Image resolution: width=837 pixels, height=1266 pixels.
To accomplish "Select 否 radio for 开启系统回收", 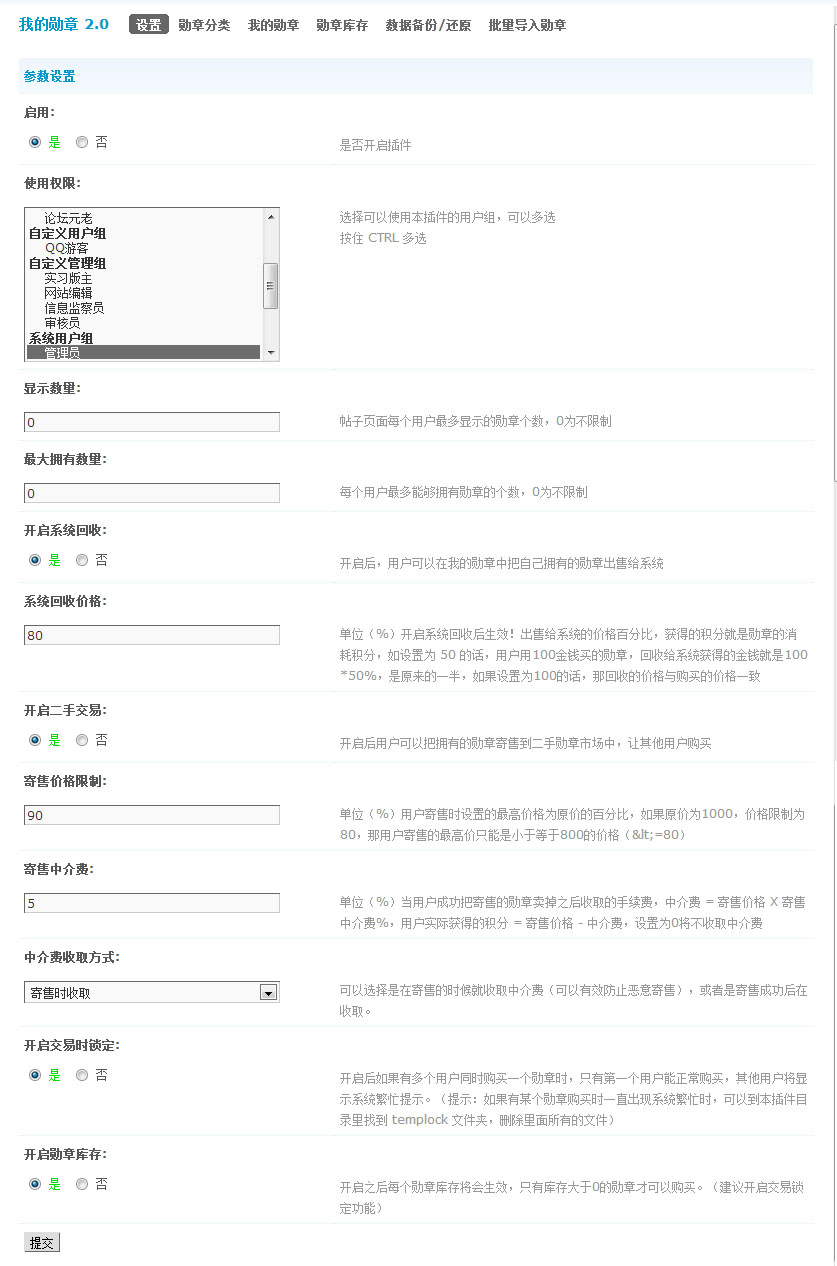I will (82, 560).
